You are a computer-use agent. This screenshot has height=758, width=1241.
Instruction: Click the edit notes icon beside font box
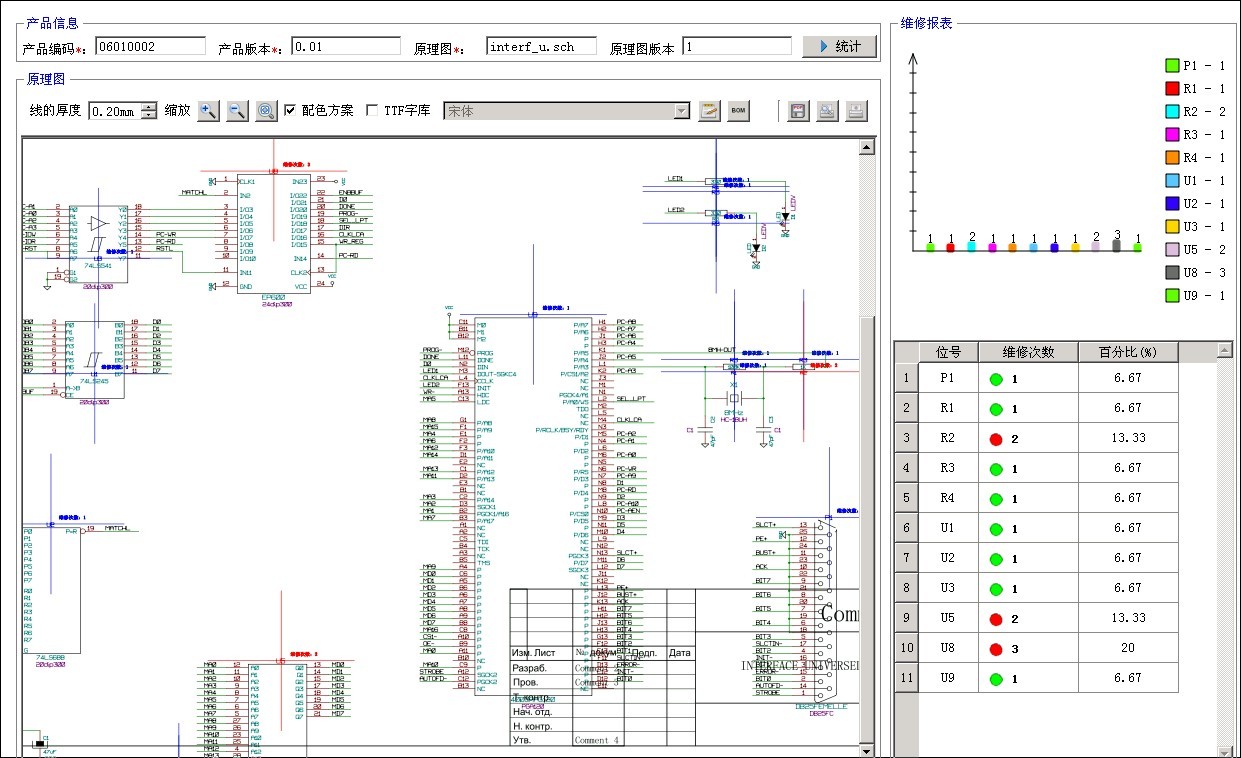point(709,111)
